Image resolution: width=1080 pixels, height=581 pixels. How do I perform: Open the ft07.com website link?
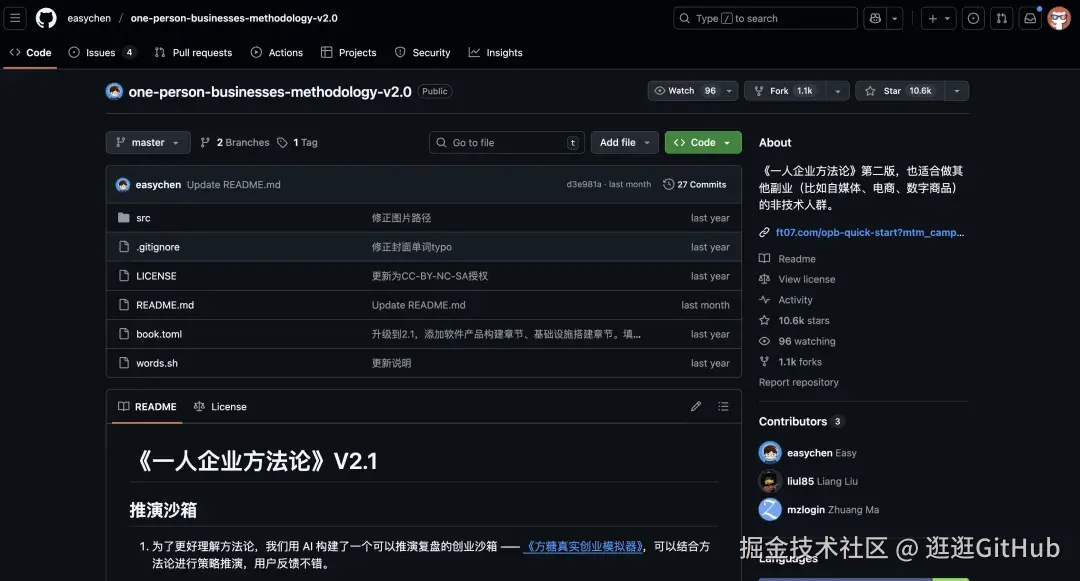pos(870,233)
